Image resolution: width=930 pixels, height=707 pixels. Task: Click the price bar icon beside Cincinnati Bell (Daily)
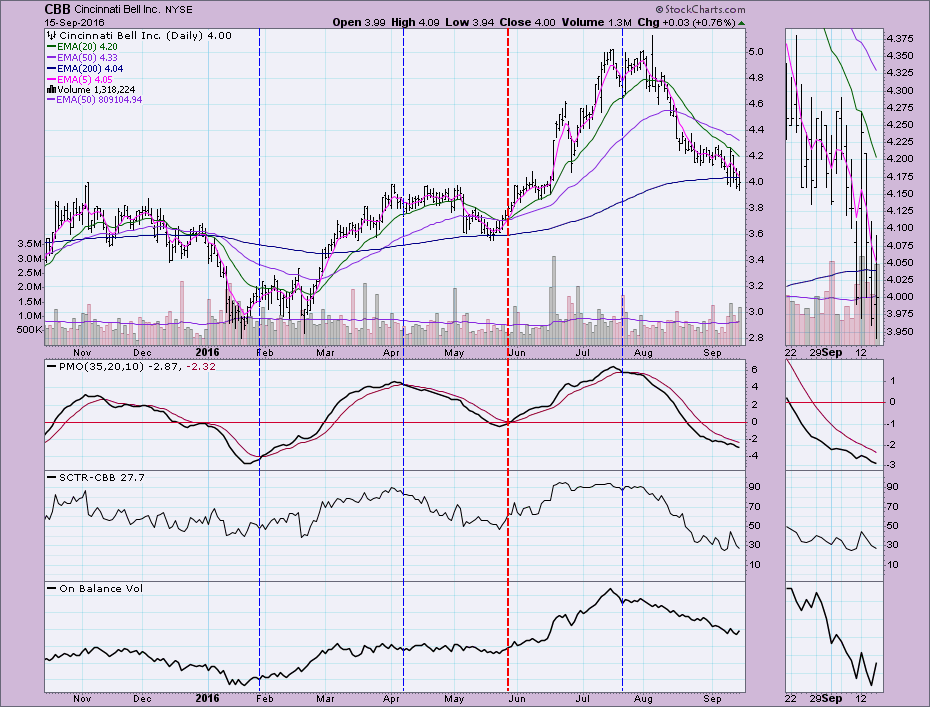pos(52,35)
